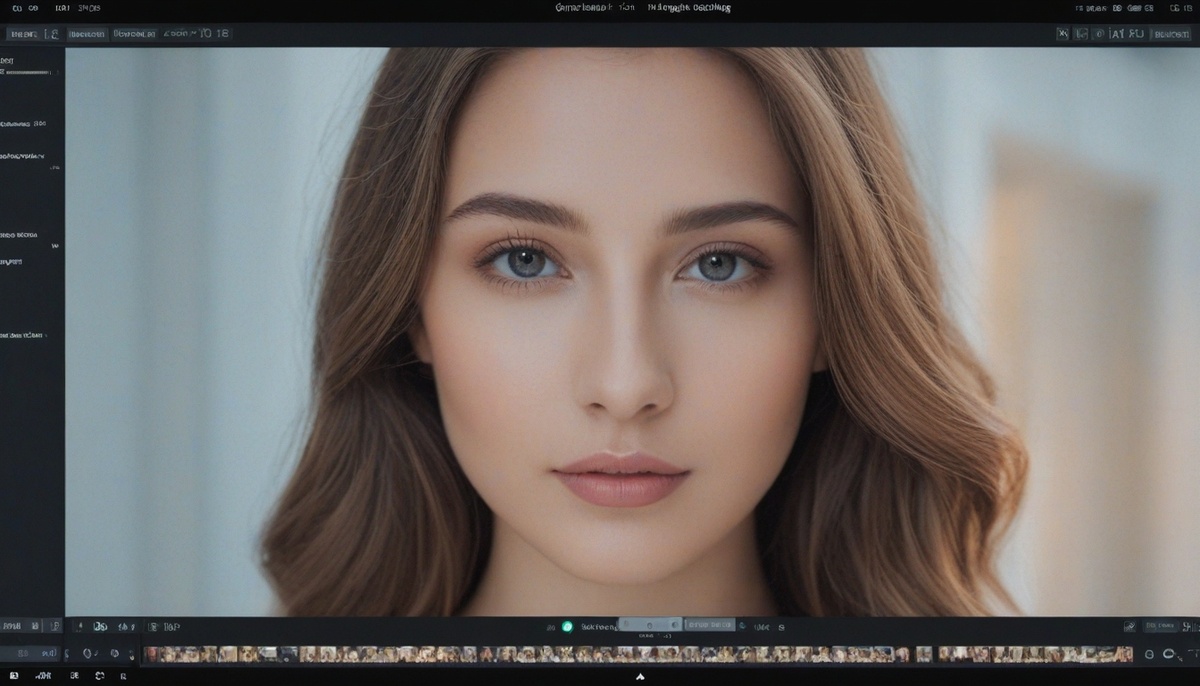Image resolution: width=1200 pixels, height=686 pixels.
Task: Click the white upward caret at bottom center
Action: [x=640, y=677]
